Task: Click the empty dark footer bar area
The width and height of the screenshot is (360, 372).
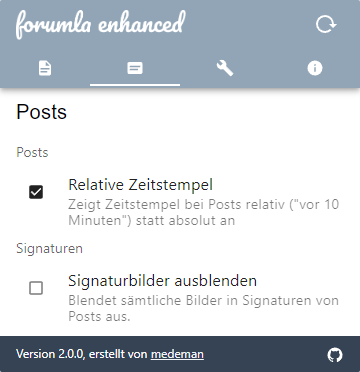Action: (263, 354)
